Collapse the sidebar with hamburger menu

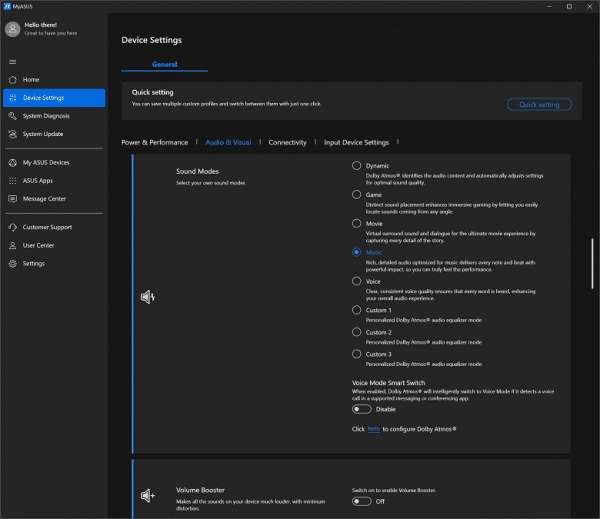tap(12, 61)
